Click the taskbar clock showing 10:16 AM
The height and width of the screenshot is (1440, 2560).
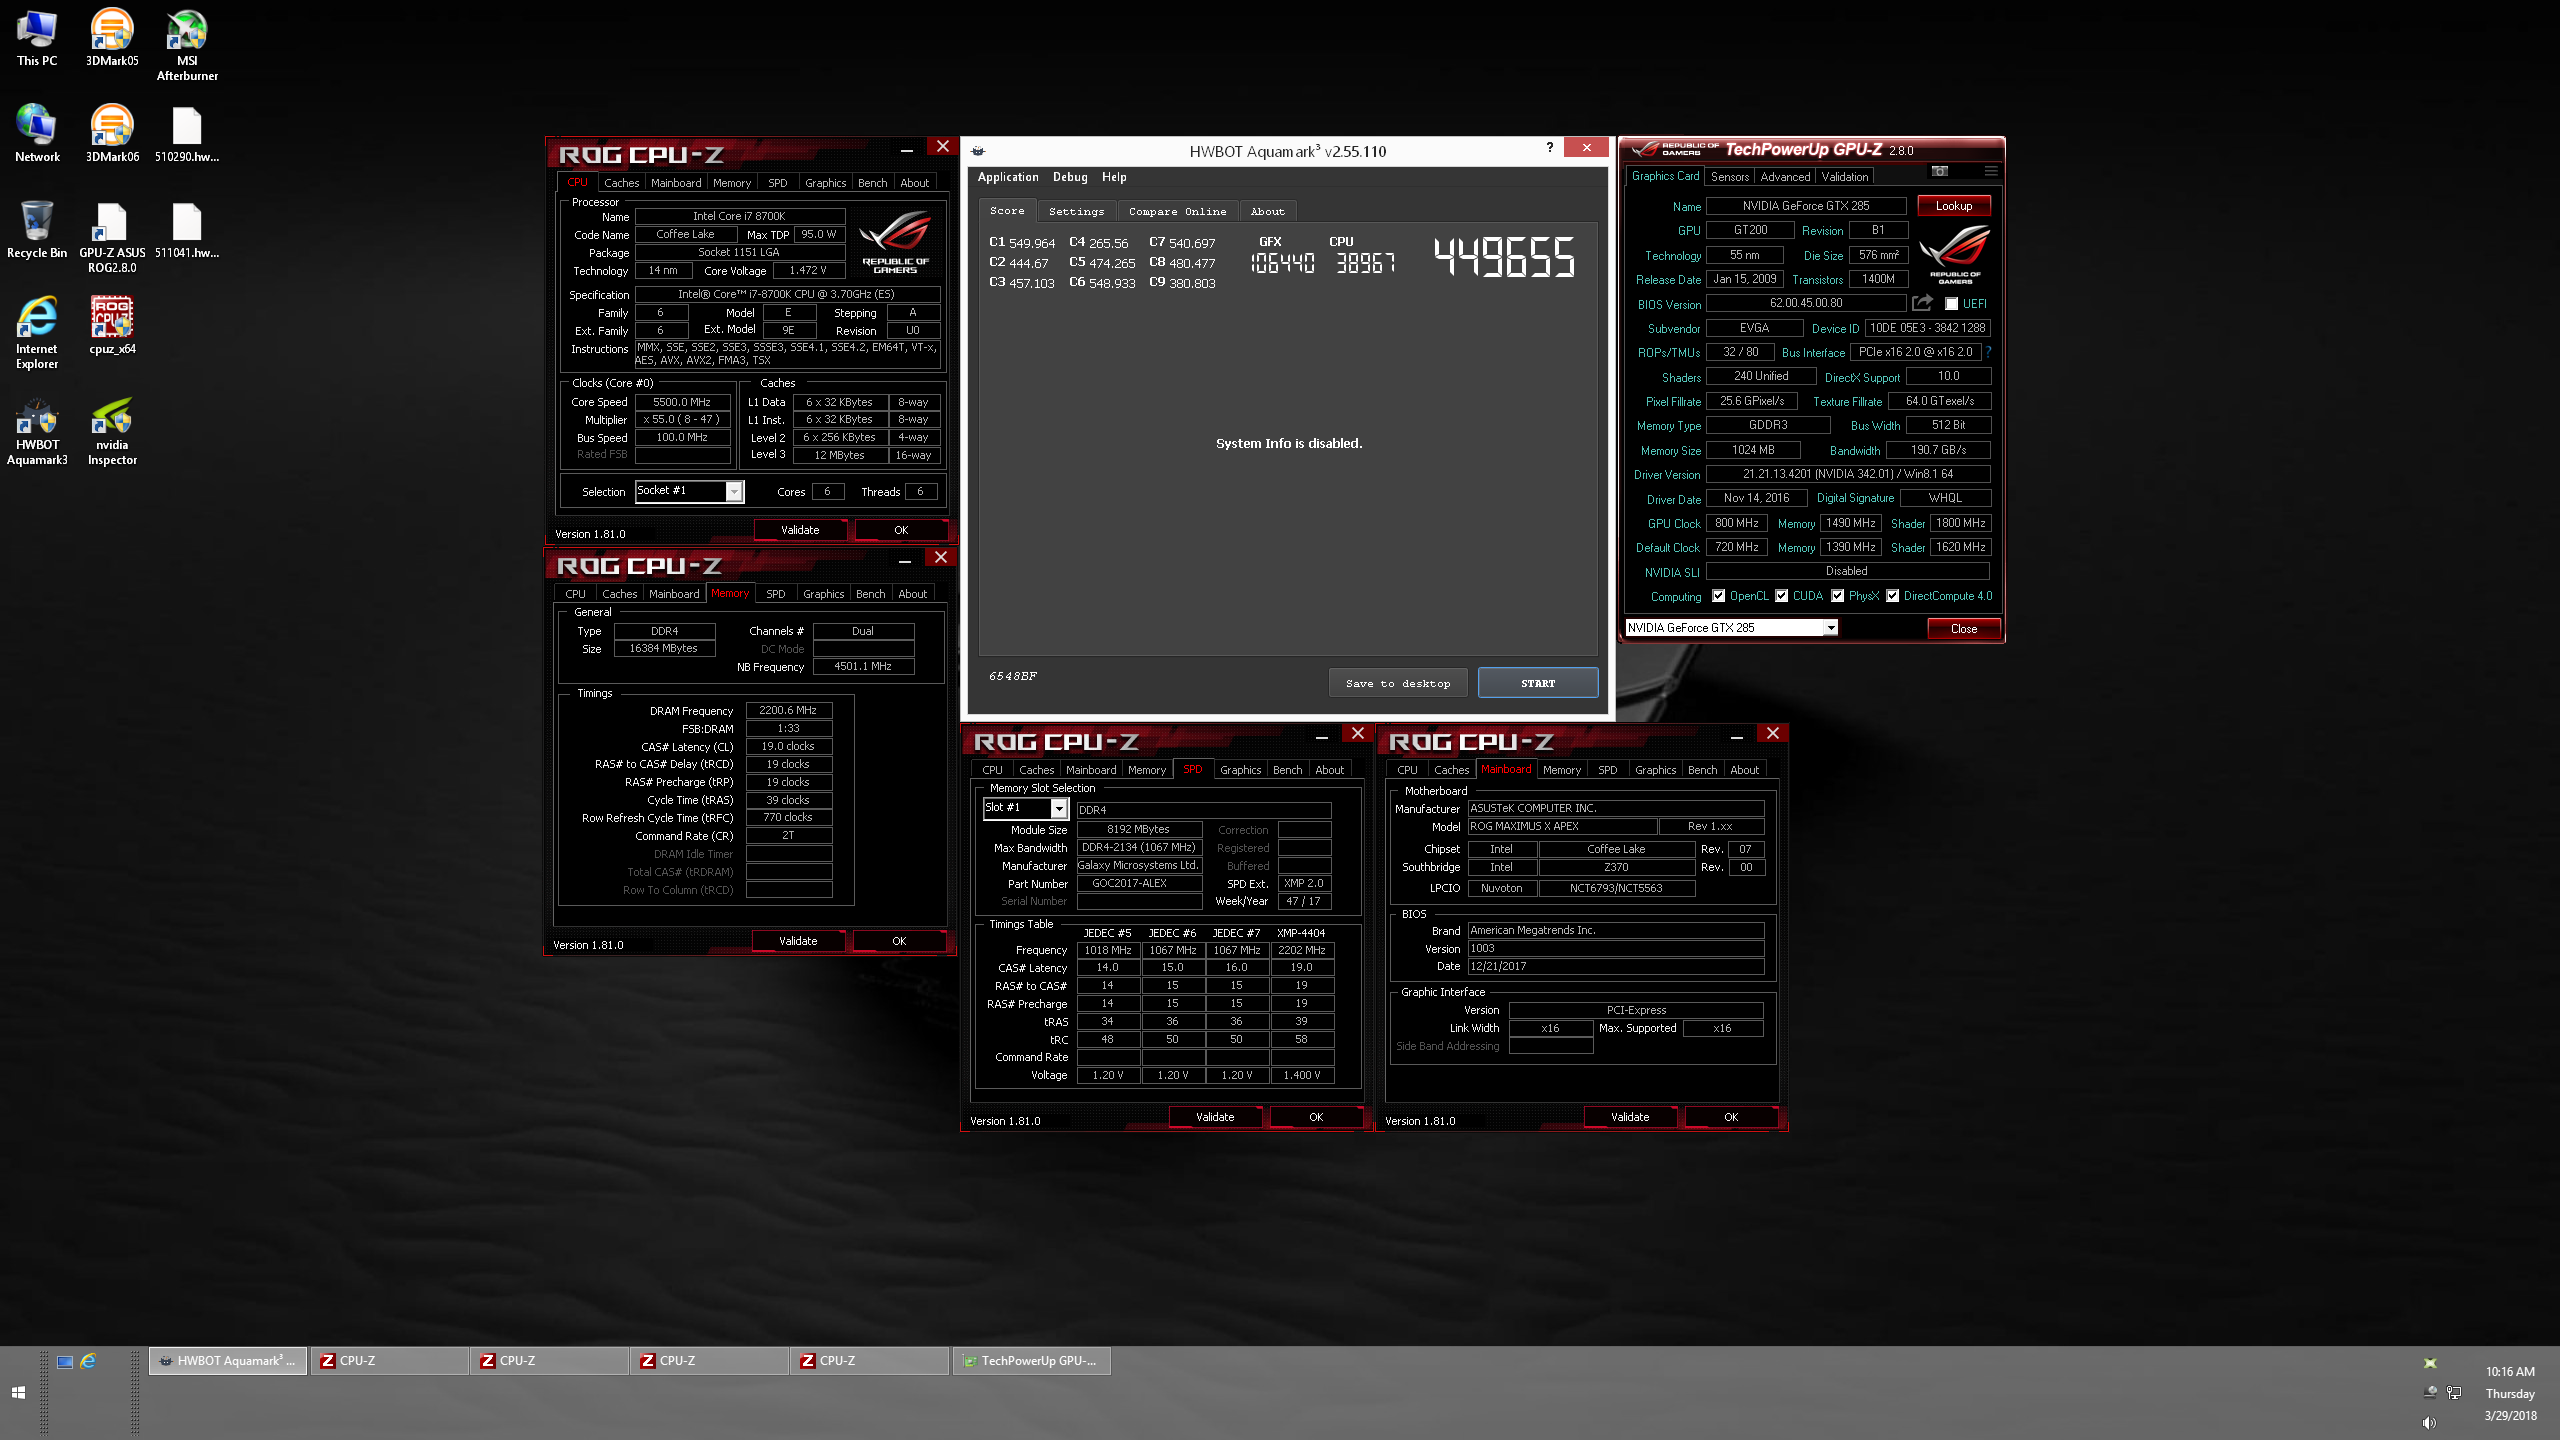(2510, 1372)
